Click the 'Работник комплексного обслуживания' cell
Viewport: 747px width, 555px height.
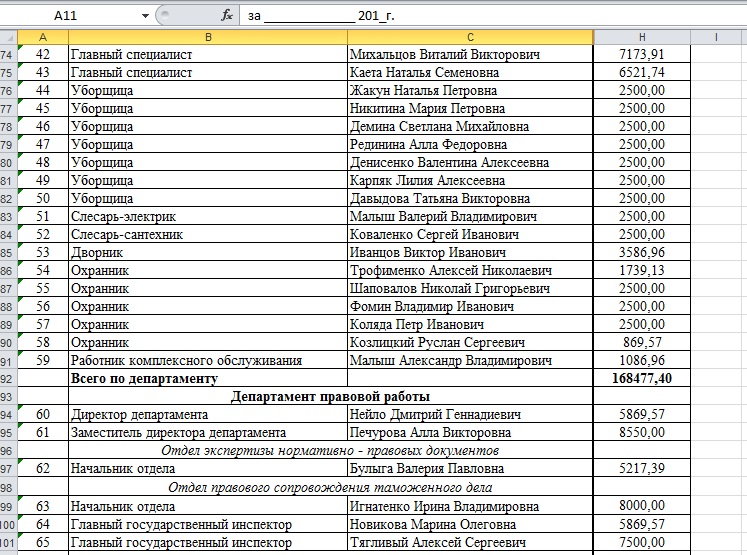pos(207,361)
